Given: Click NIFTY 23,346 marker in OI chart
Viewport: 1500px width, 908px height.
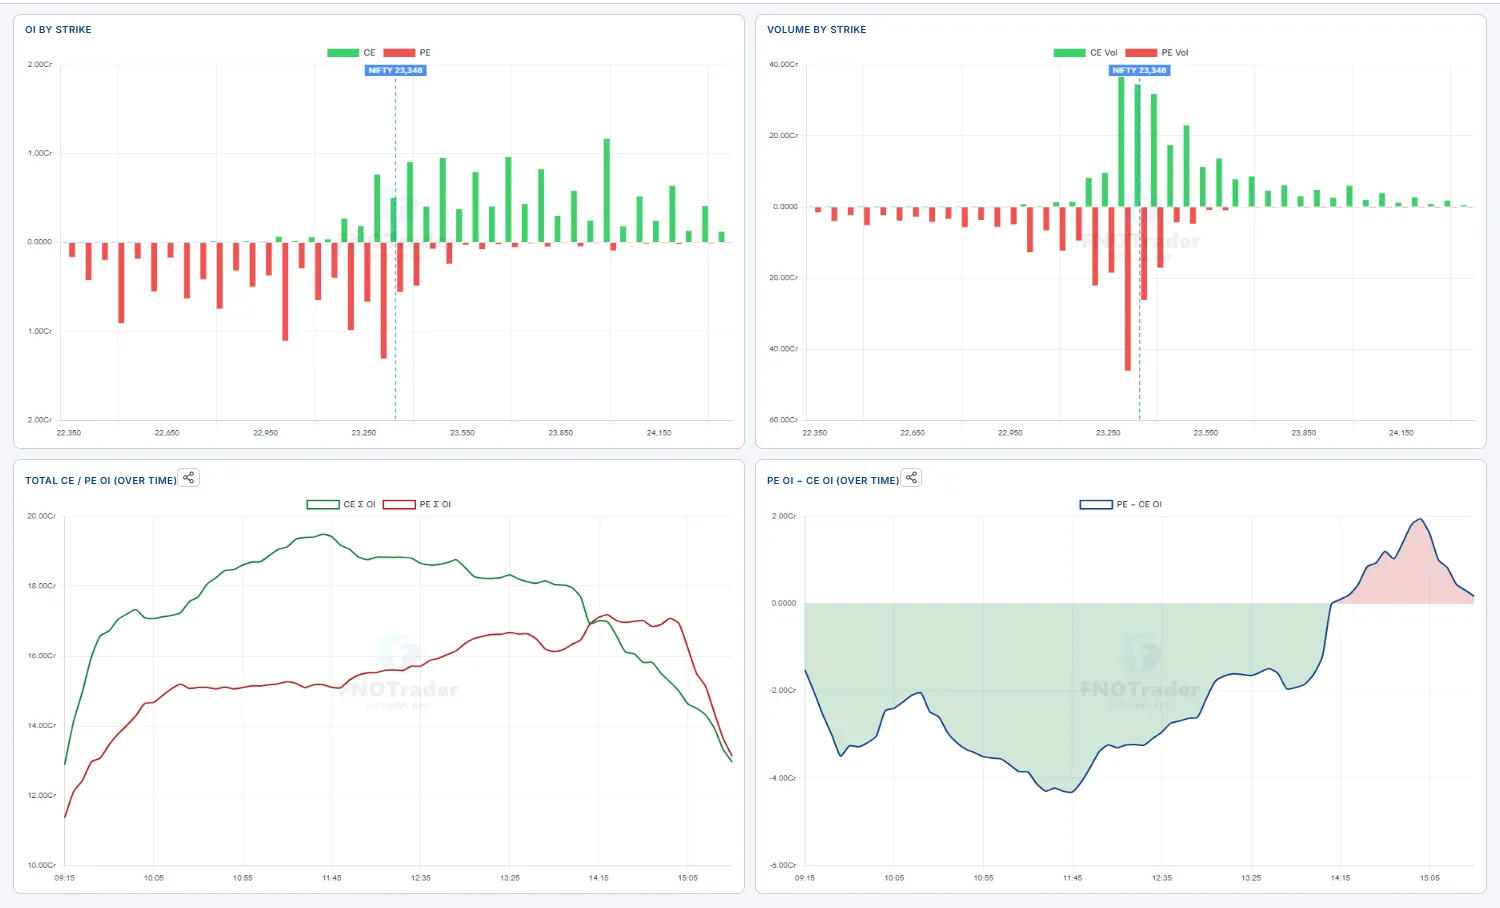Looking at the screenshot, I should pos(395,70).
